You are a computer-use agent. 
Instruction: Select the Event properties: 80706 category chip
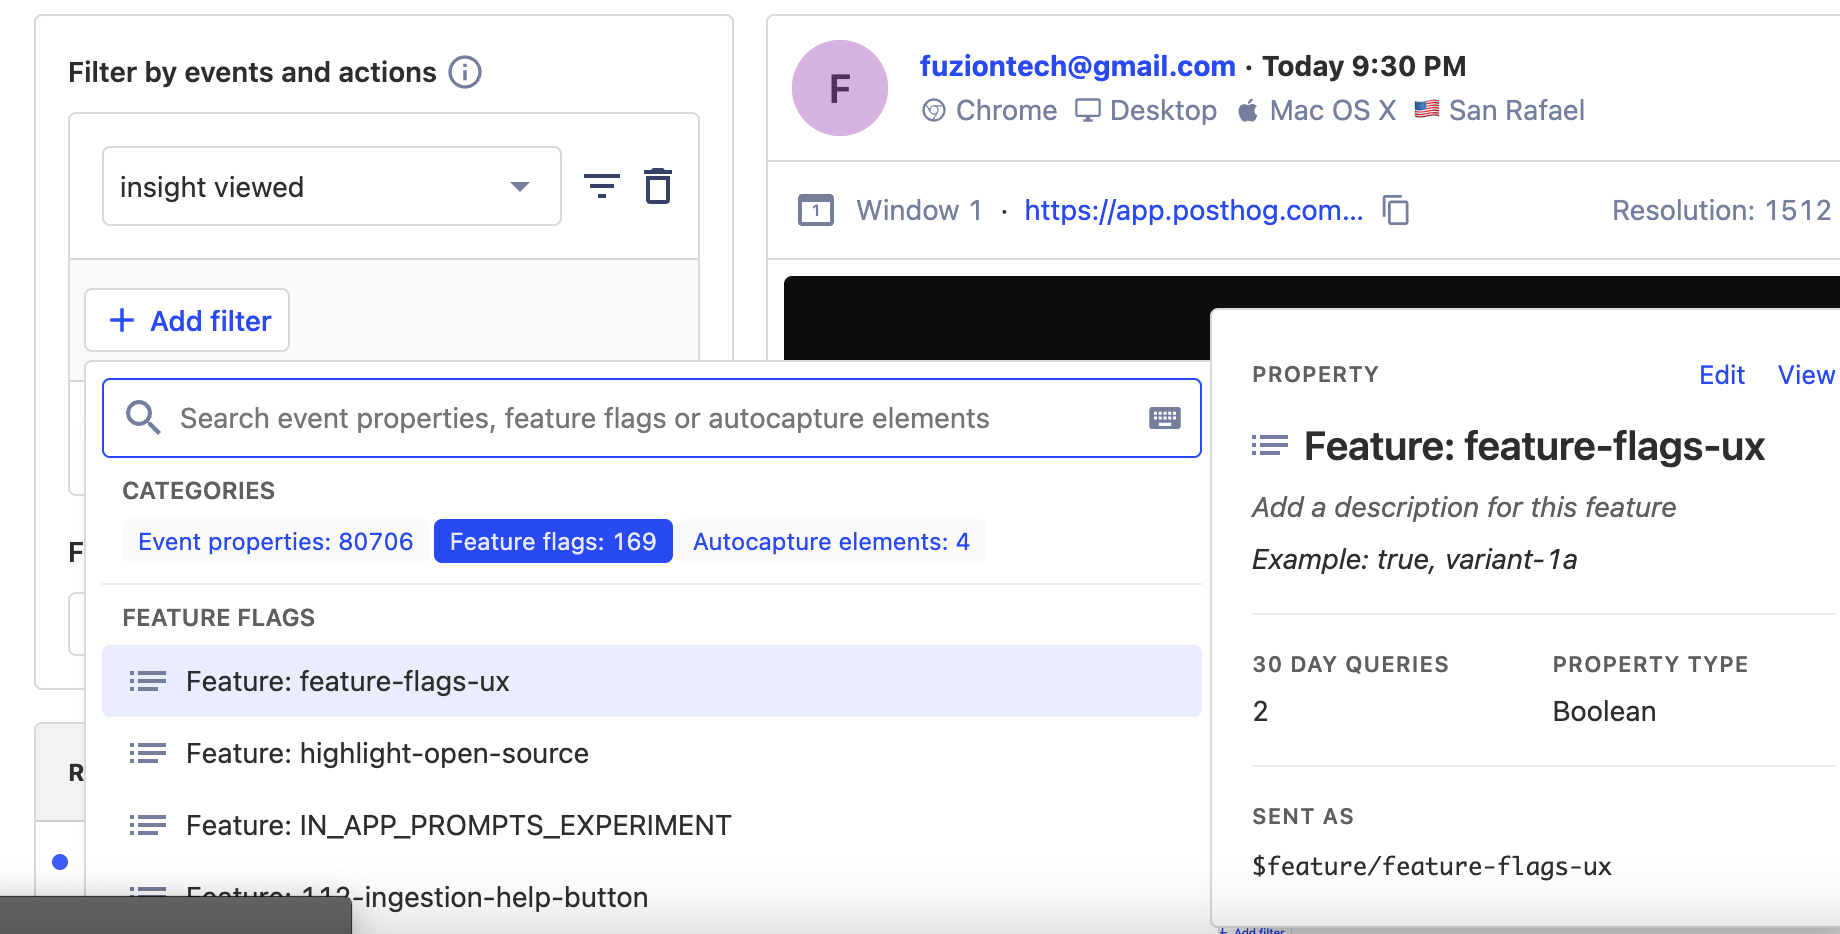click(275, 541)
